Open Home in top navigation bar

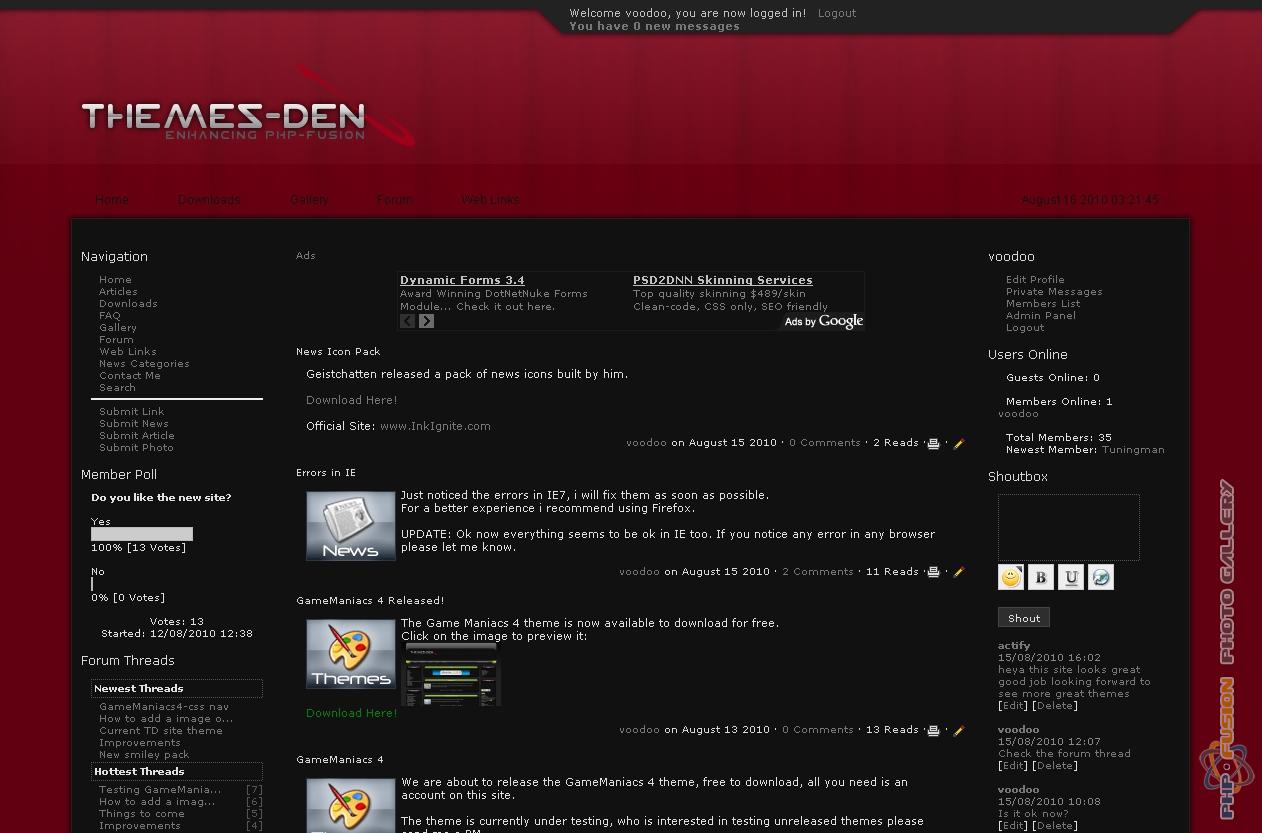click(112, 200)
